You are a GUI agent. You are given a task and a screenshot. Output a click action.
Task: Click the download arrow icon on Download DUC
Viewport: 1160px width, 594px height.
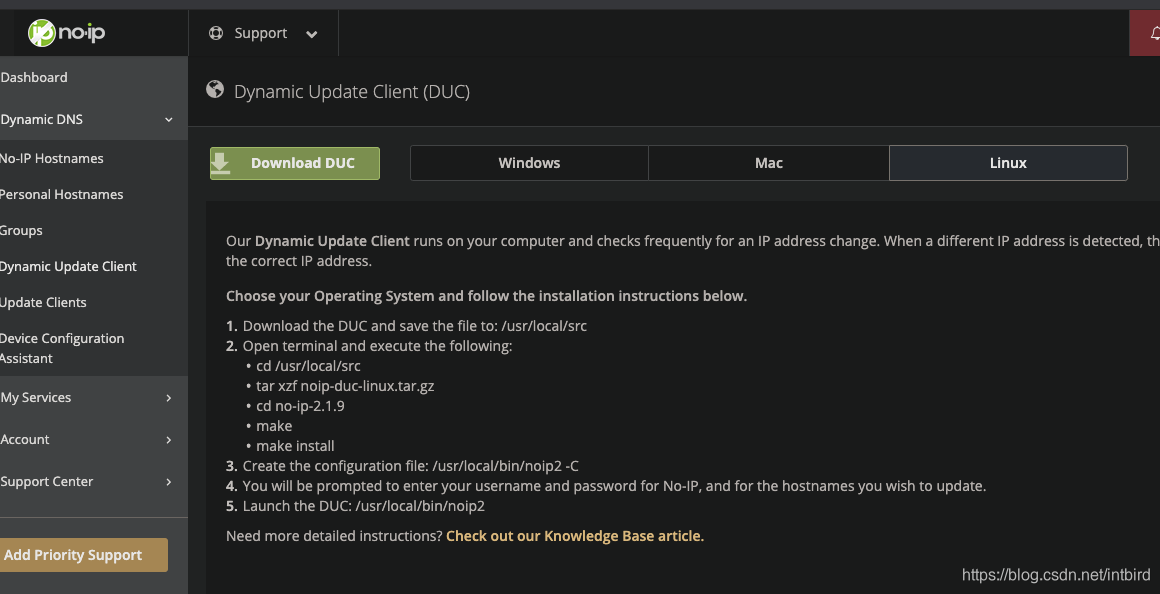[221, 163]
